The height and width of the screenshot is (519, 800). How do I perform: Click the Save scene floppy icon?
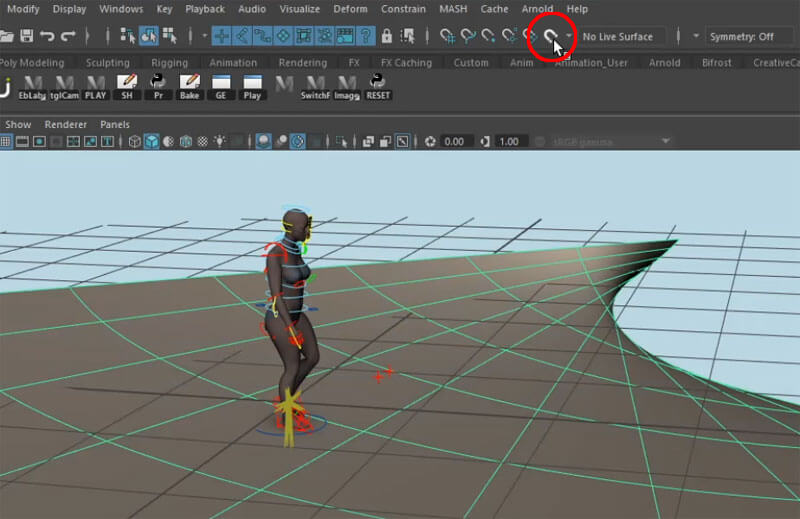[27, 36]
